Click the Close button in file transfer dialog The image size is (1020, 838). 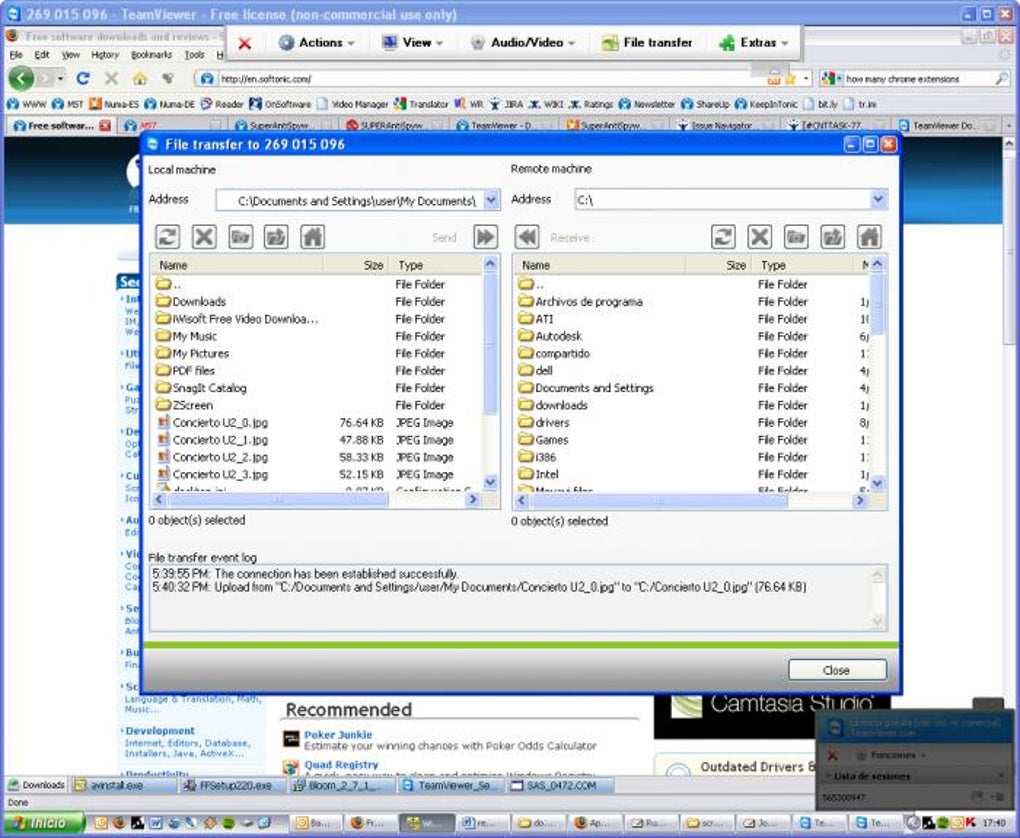(x=837, y=670)
